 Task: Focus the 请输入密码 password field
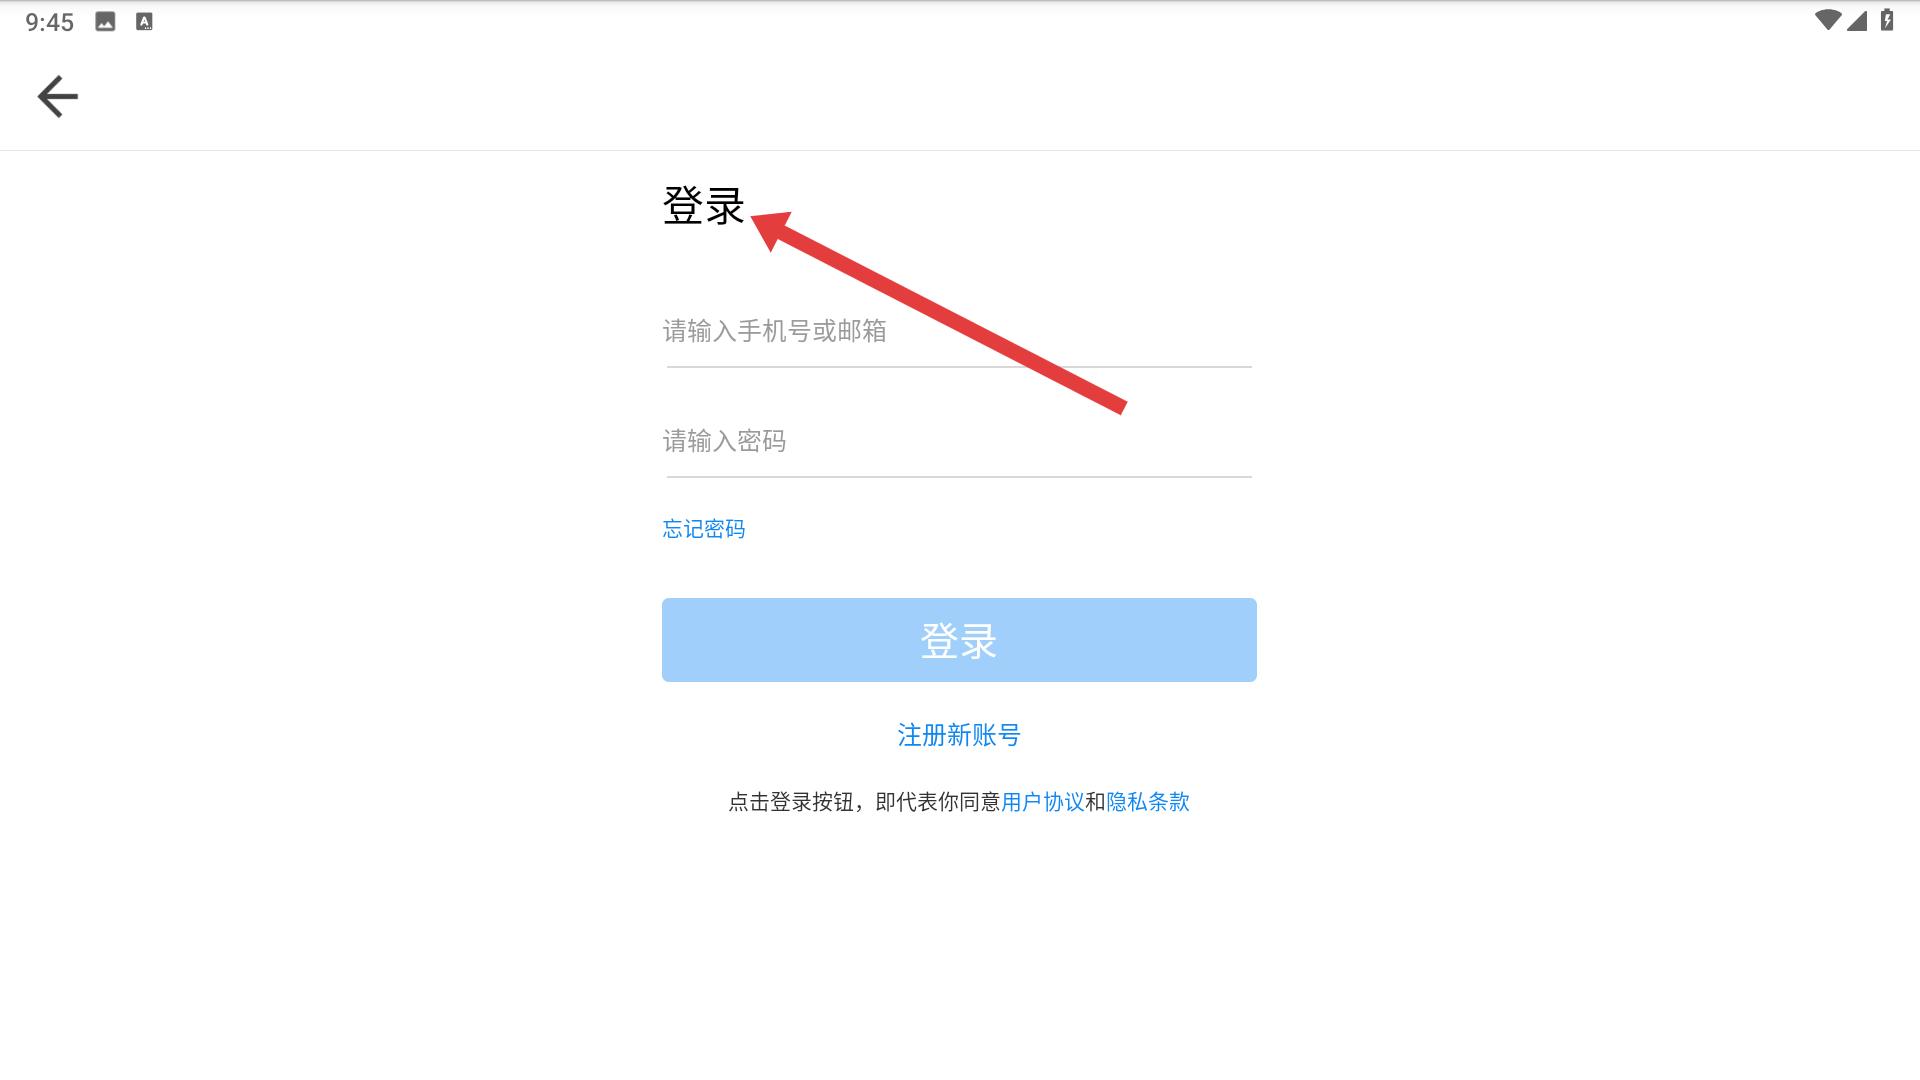click(959, 441)
